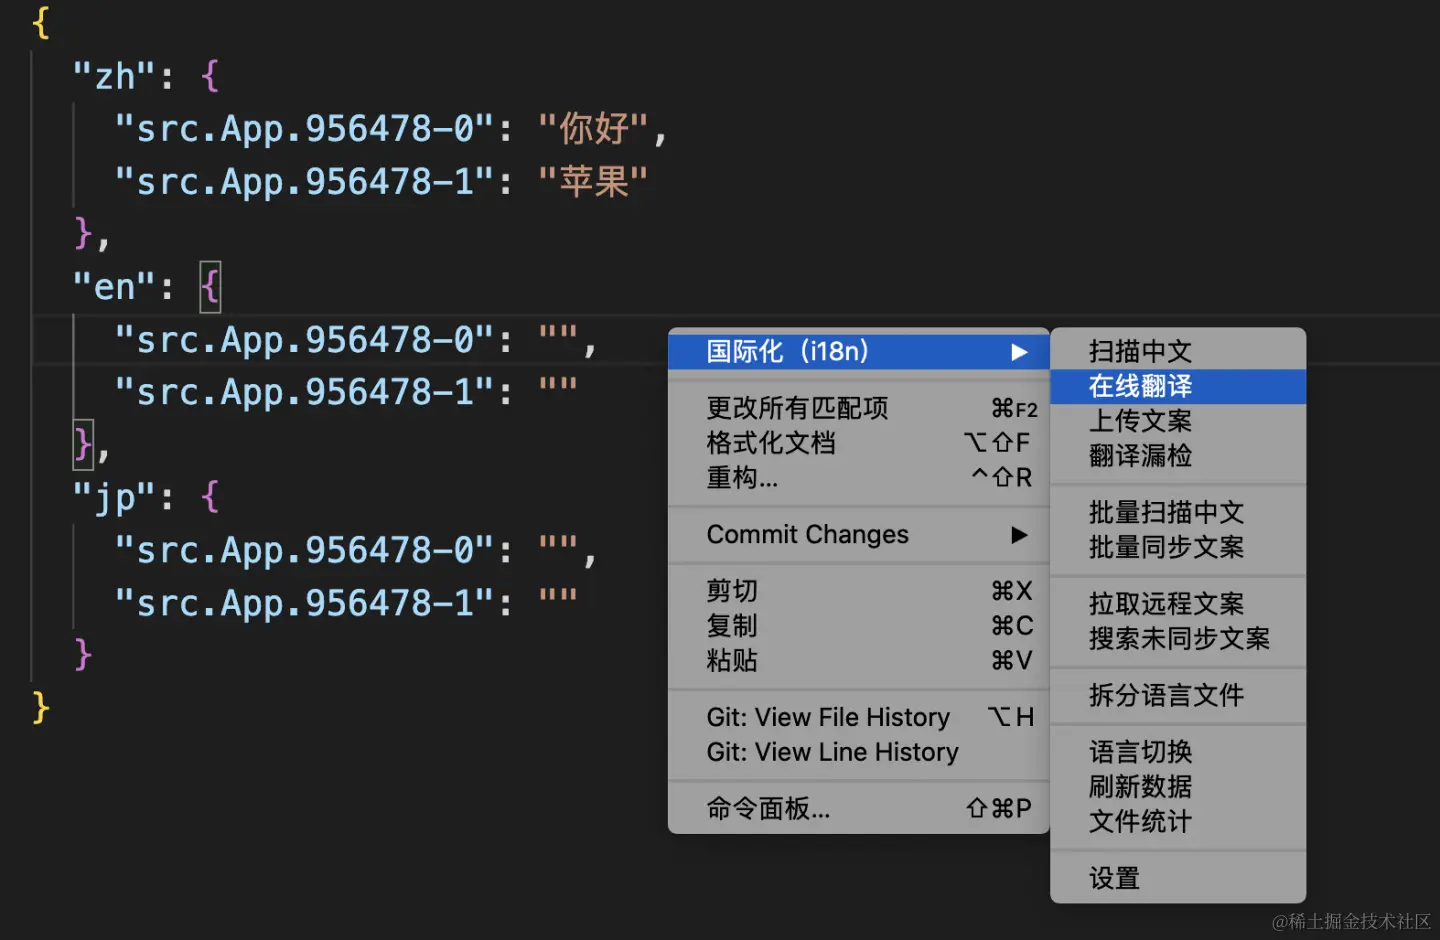Select 在线翻译 in the submenu
The height and width of the screenshot is (940, 1440).
click(x=1178, y=387)
